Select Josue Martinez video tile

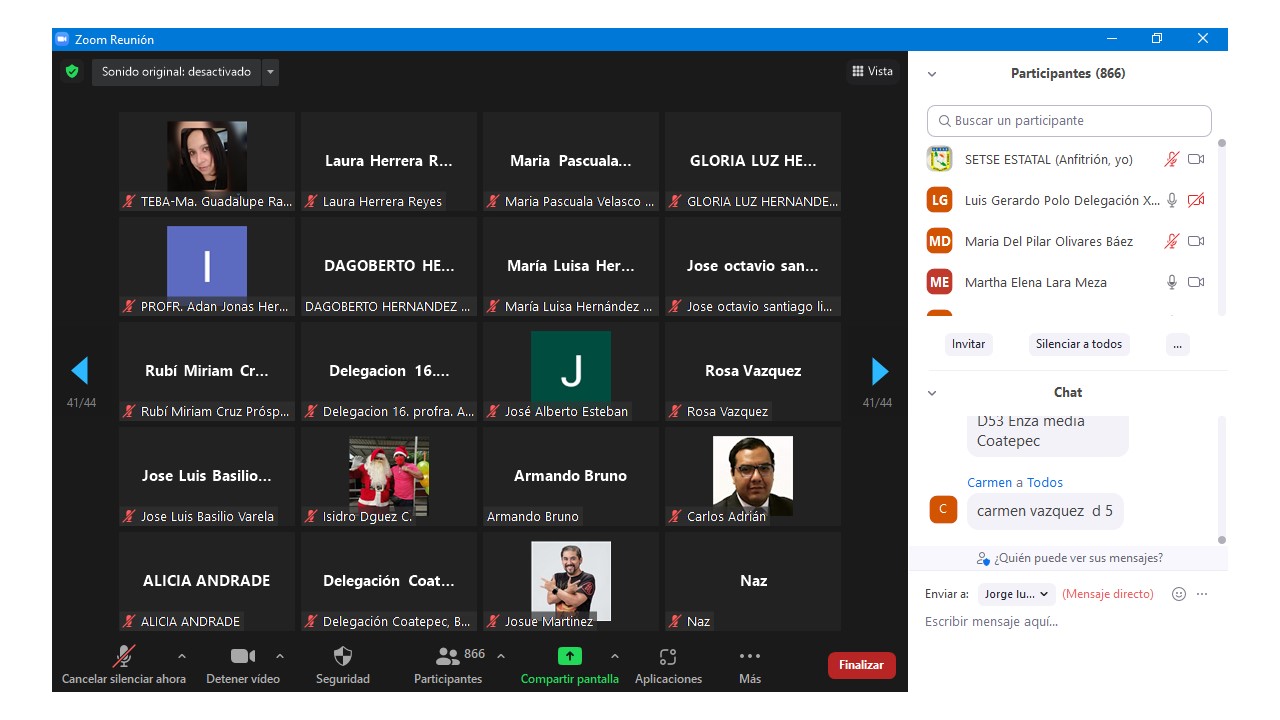pyautogui.click(x=571, y=581)
